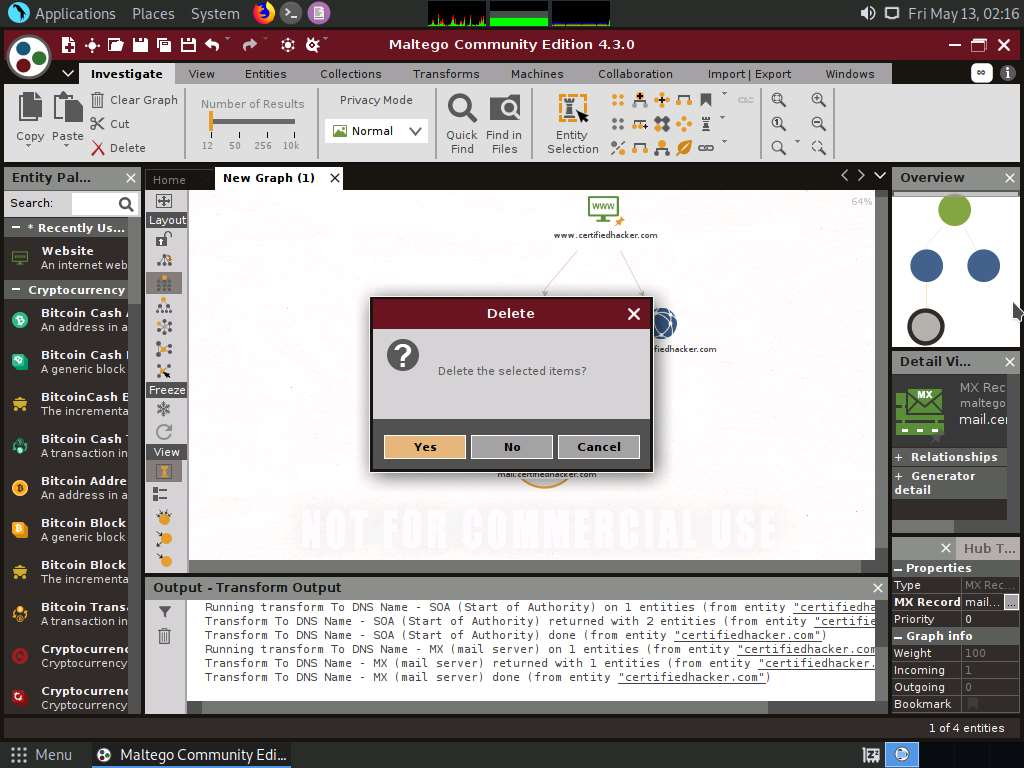This screenshot has height=768, width=1024.
Task: Click Maltego Community Edition taskbar entry
Action: pyautogui.click(x=191, y=755)
